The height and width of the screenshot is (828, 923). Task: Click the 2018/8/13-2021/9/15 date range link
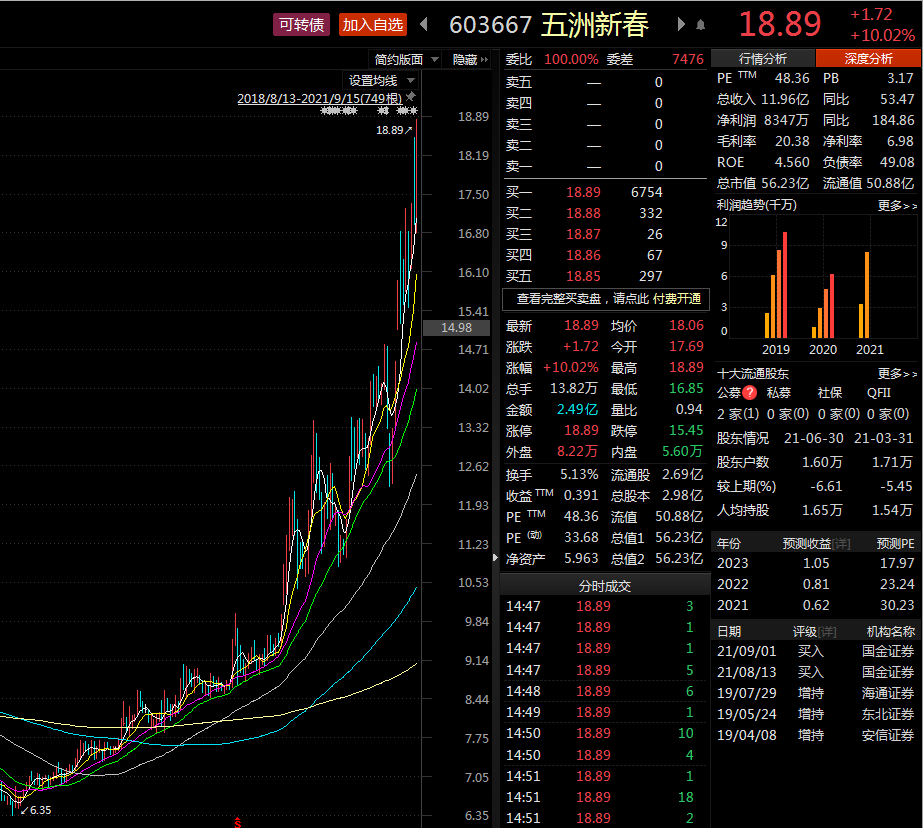(320, 98)
